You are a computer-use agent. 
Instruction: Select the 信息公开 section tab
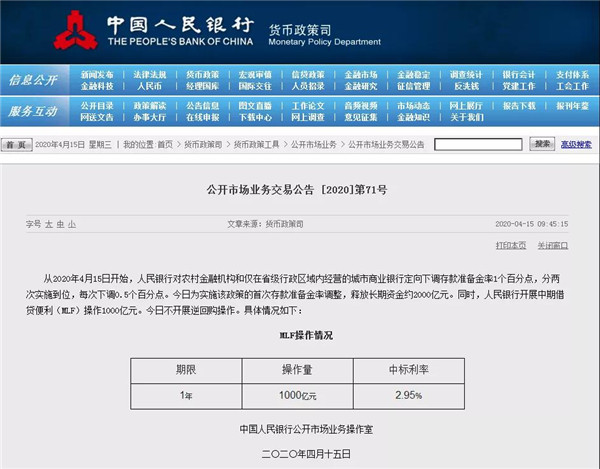click(34, 80)
